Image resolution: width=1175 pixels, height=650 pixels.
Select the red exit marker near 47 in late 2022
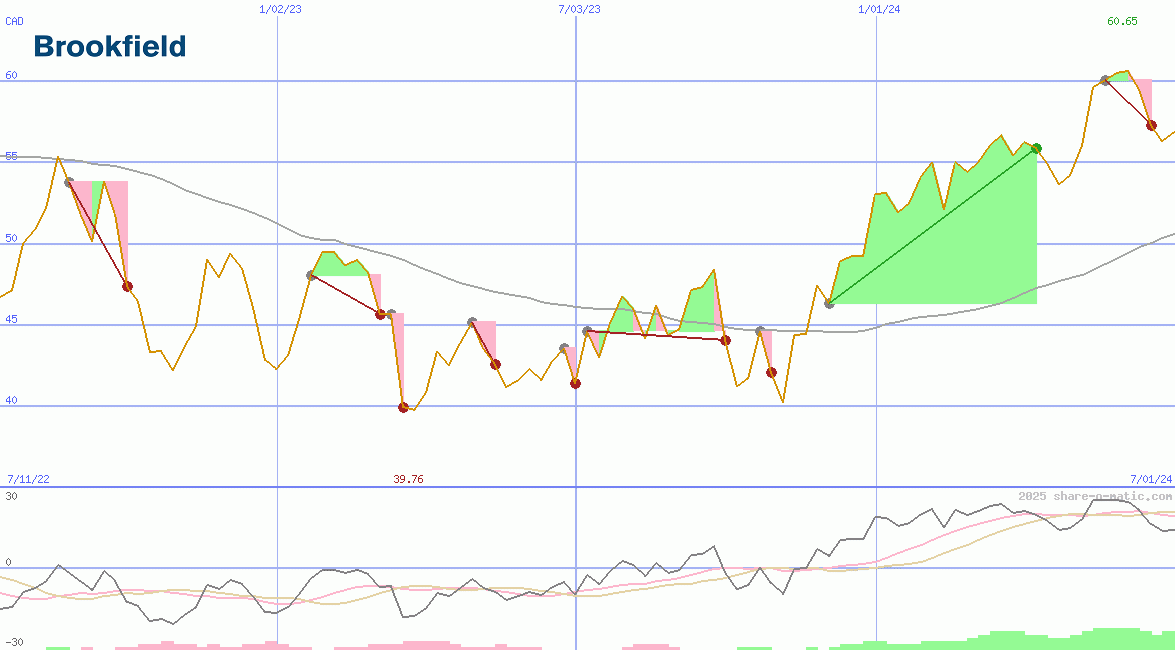tap(127, 286)
